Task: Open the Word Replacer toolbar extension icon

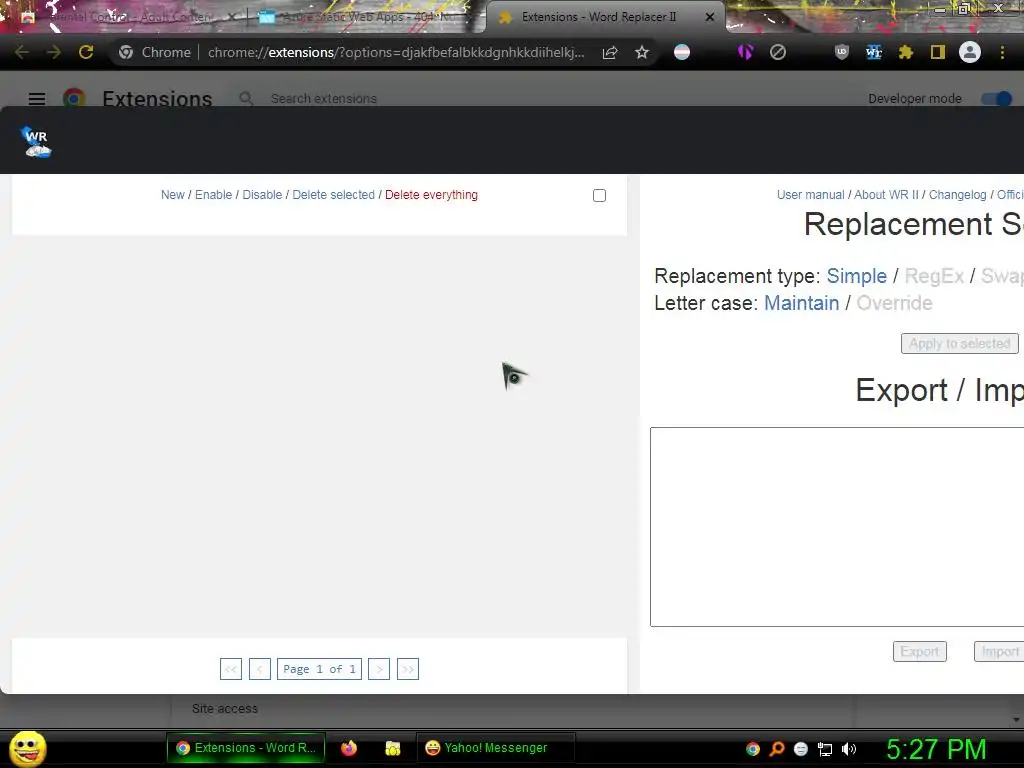Action: coord(874,52)
